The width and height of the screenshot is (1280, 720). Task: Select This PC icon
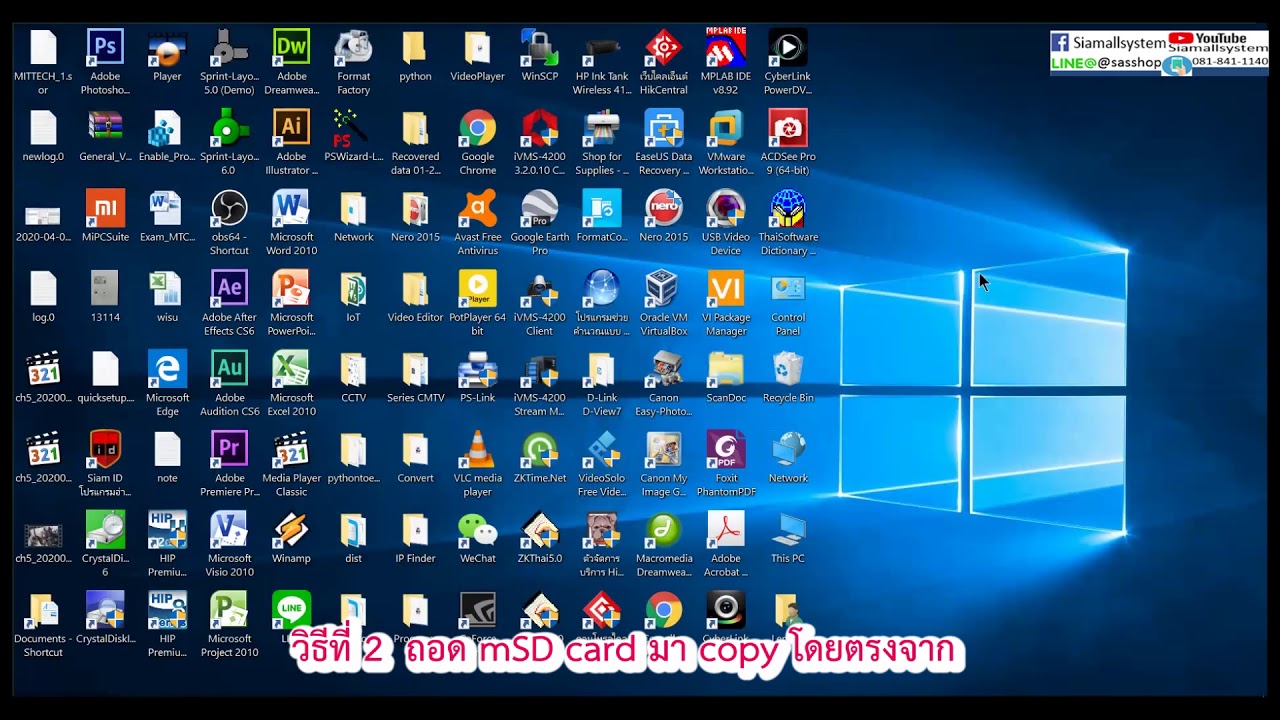coord(787,530)
